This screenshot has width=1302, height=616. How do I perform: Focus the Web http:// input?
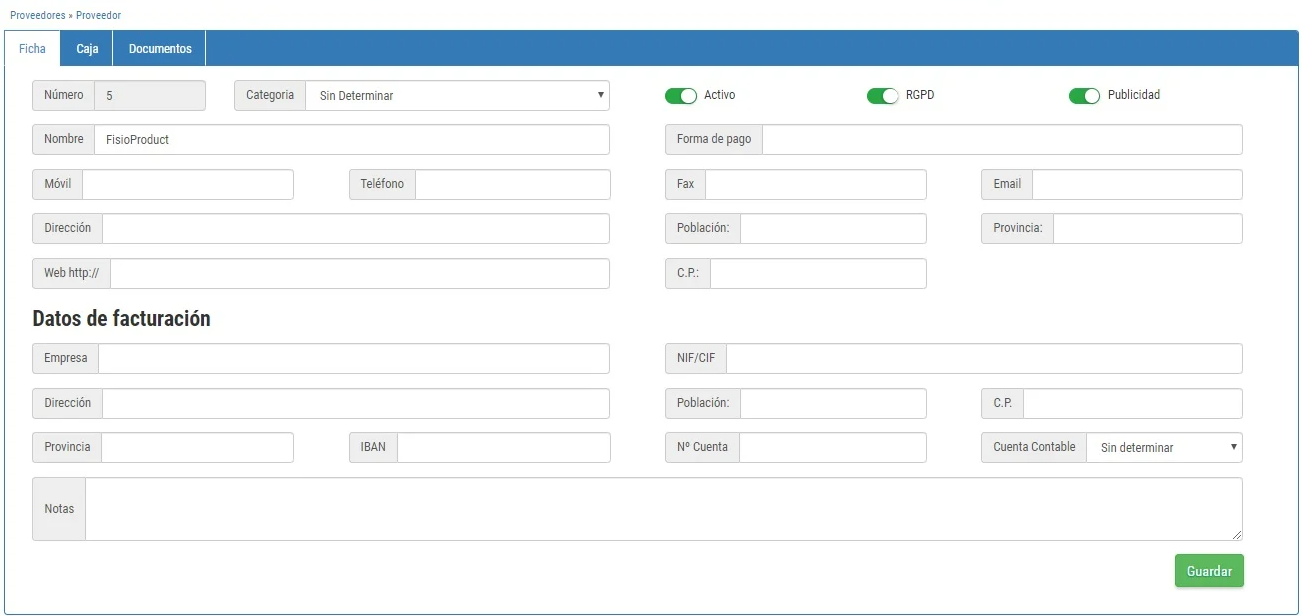(x=359, y=274)
